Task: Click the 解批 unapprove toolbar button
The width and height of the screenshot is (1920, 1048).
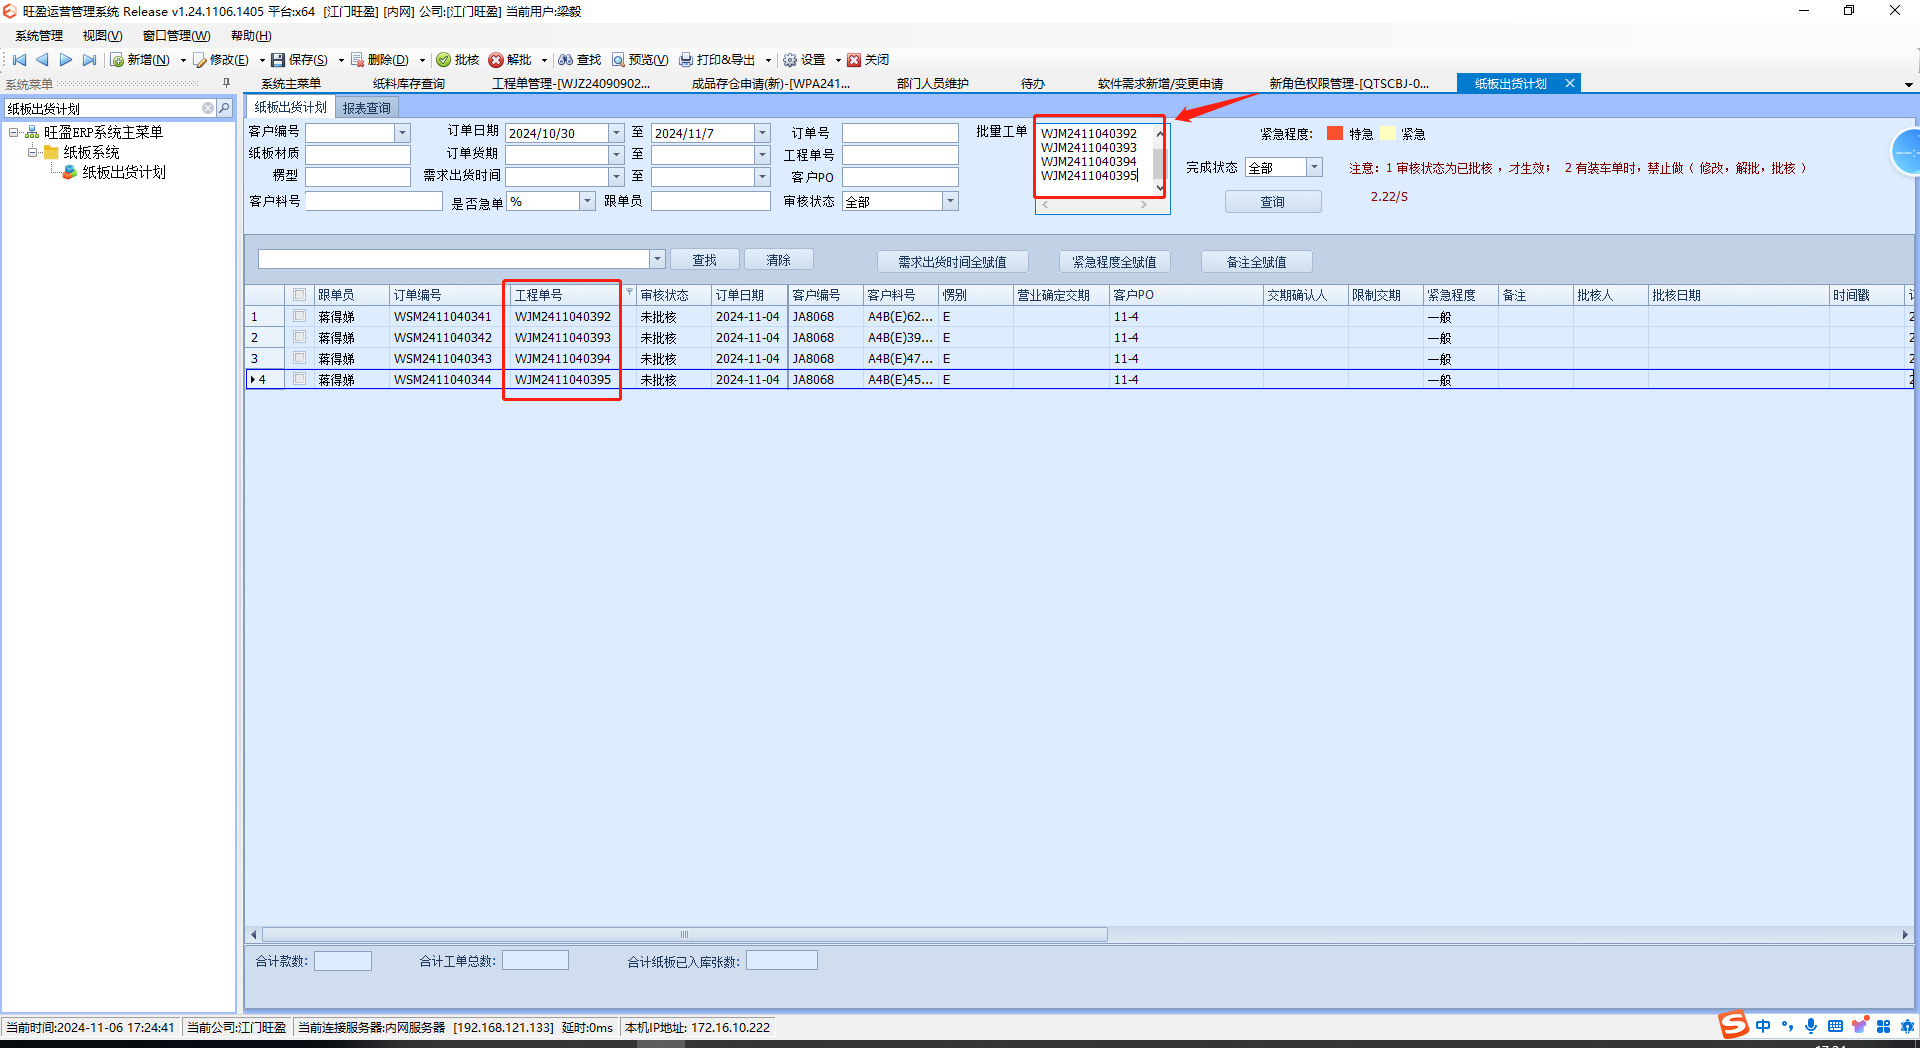Action: [x=511, y=60]
